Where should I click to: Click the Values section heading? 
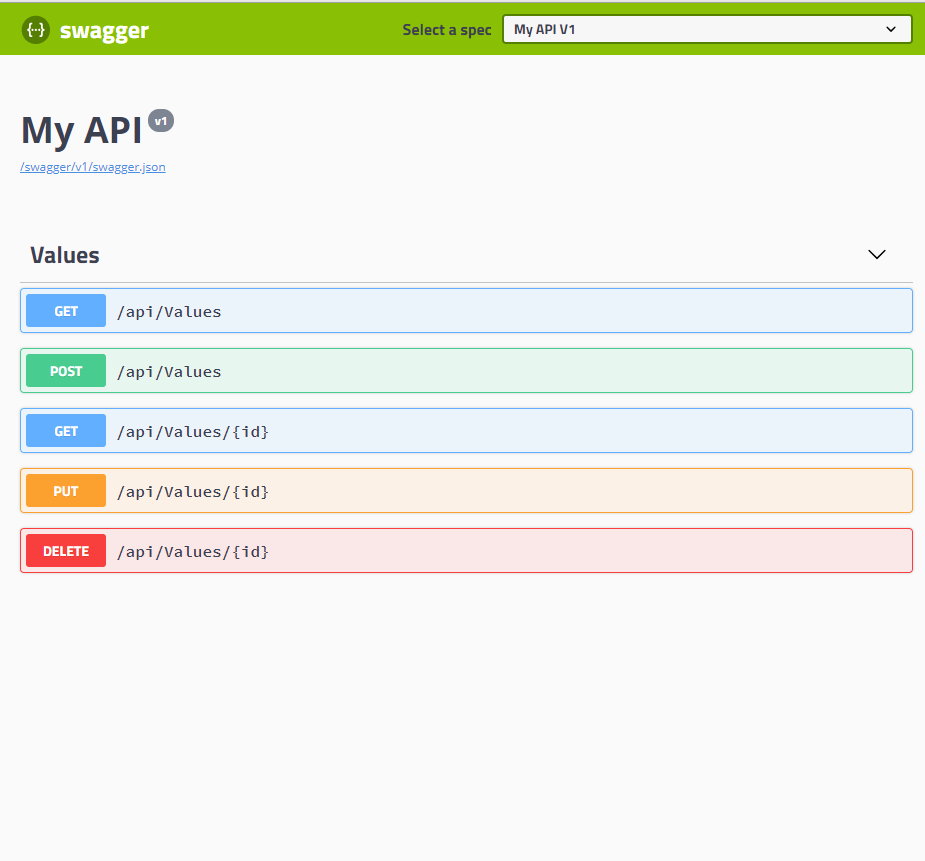(65, 255)
